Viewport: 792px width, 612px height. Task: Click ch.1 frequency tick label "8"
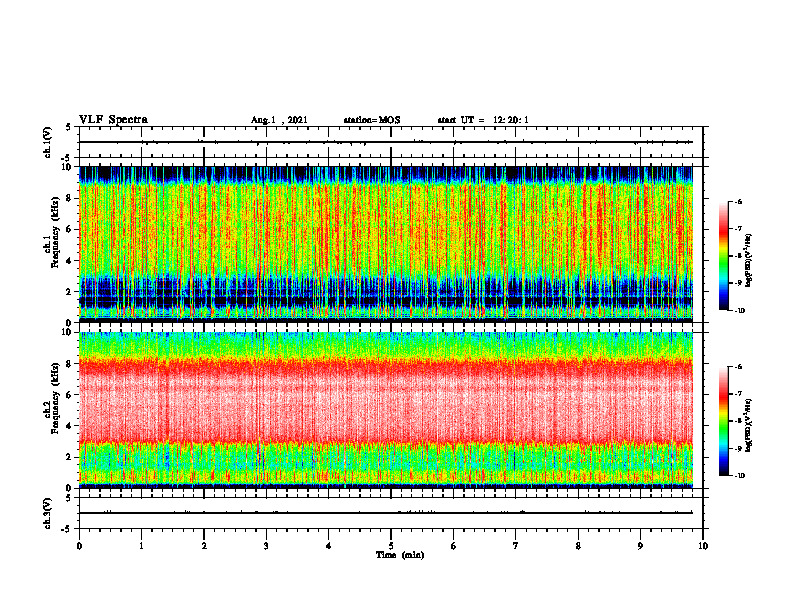(70, 198)
